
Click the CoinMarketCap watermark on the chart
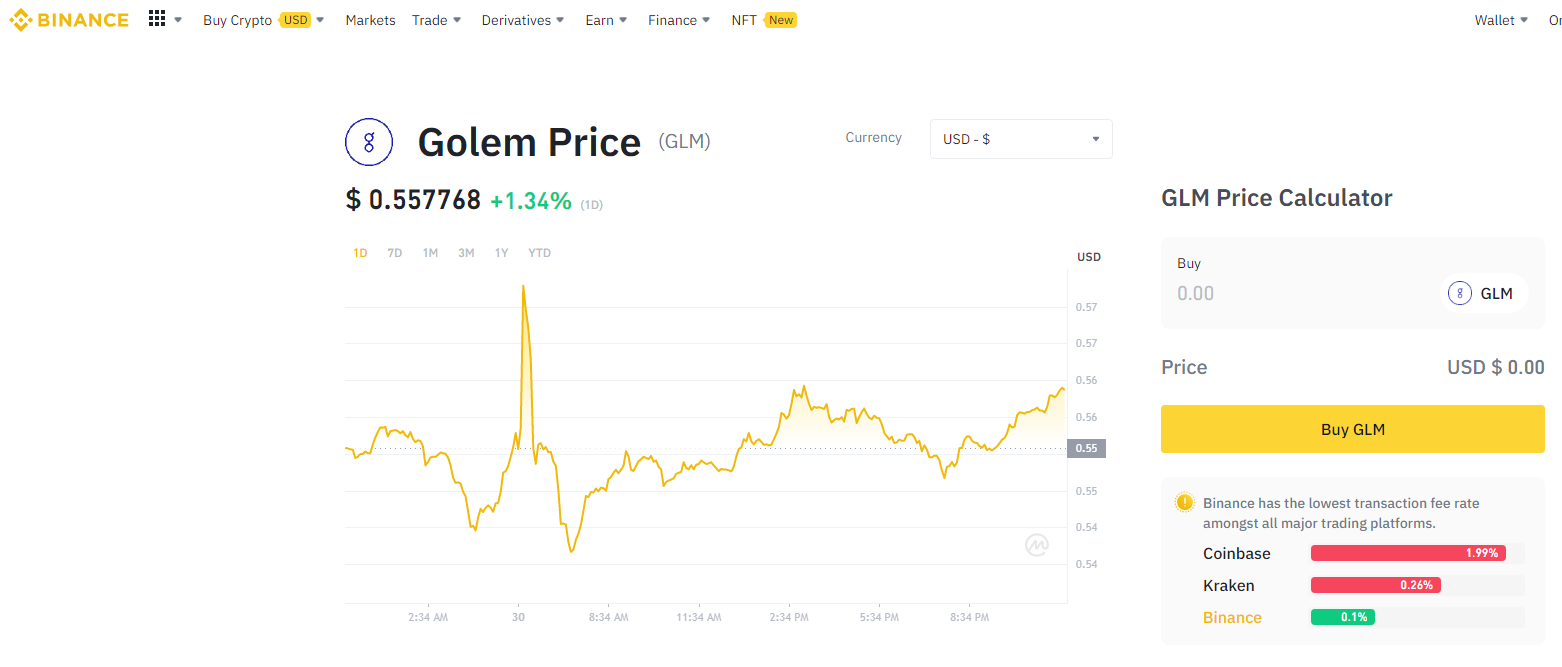[1037, 545]
